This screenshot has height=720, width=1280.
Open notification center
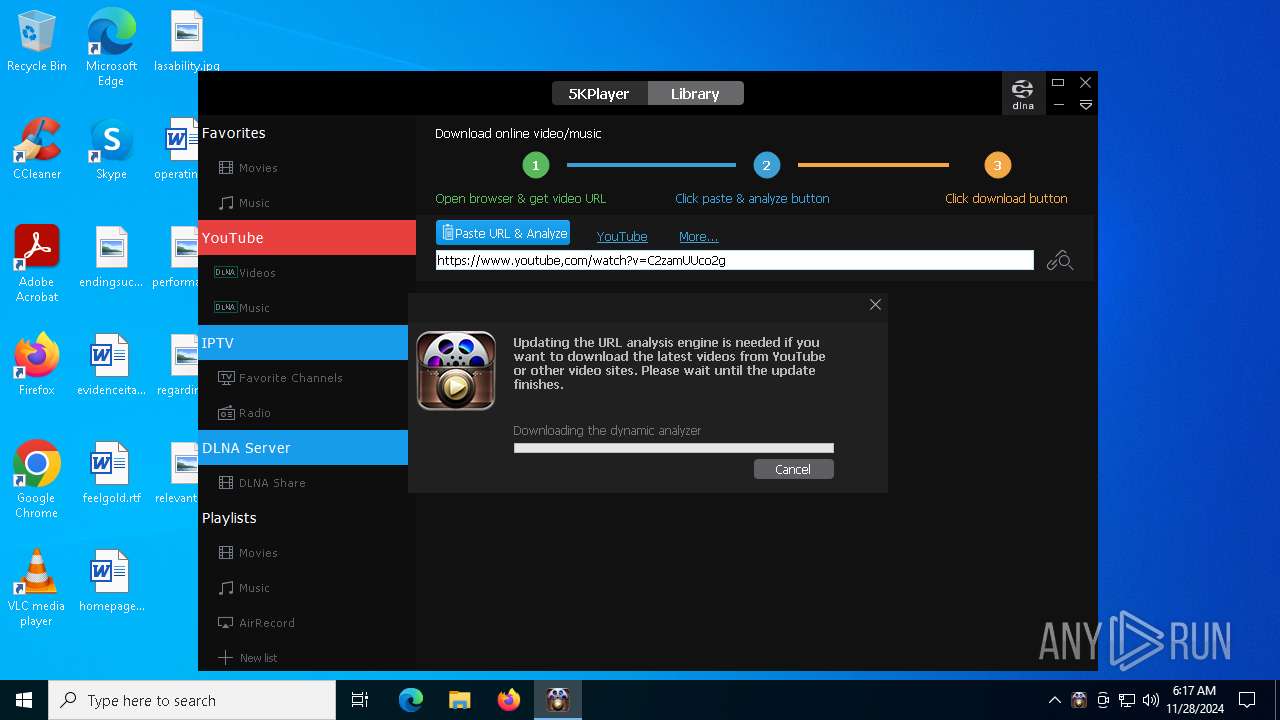[1247, 700]
